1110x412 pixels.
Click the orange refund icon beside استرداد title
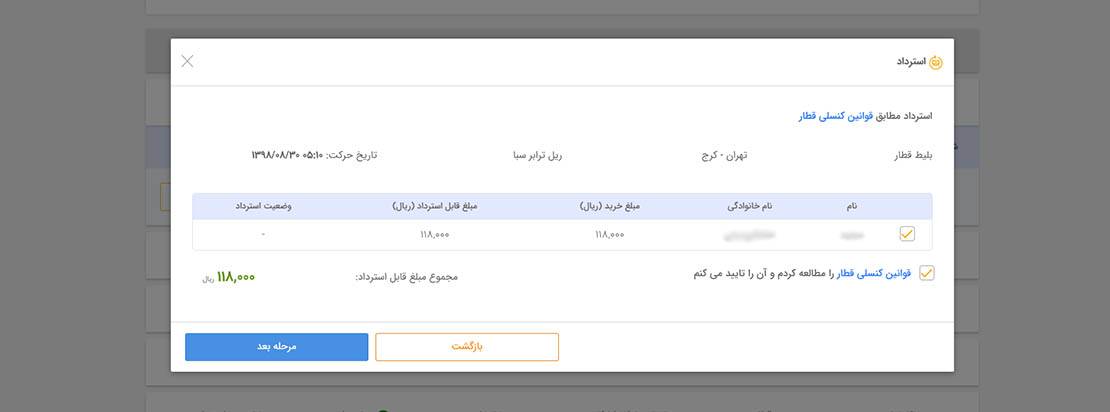pos(936,62)
